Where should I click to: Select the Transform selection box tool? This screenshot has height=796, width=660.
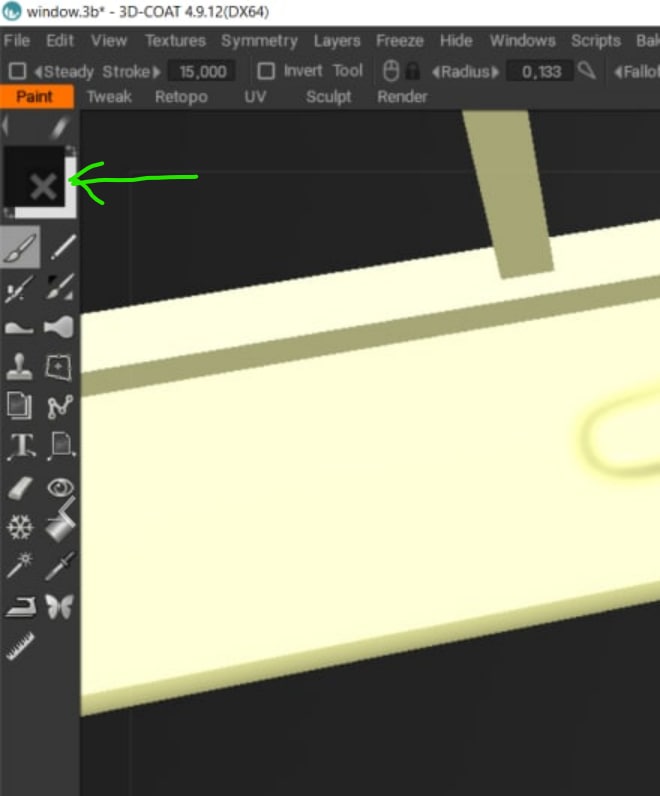click(59, 367)
